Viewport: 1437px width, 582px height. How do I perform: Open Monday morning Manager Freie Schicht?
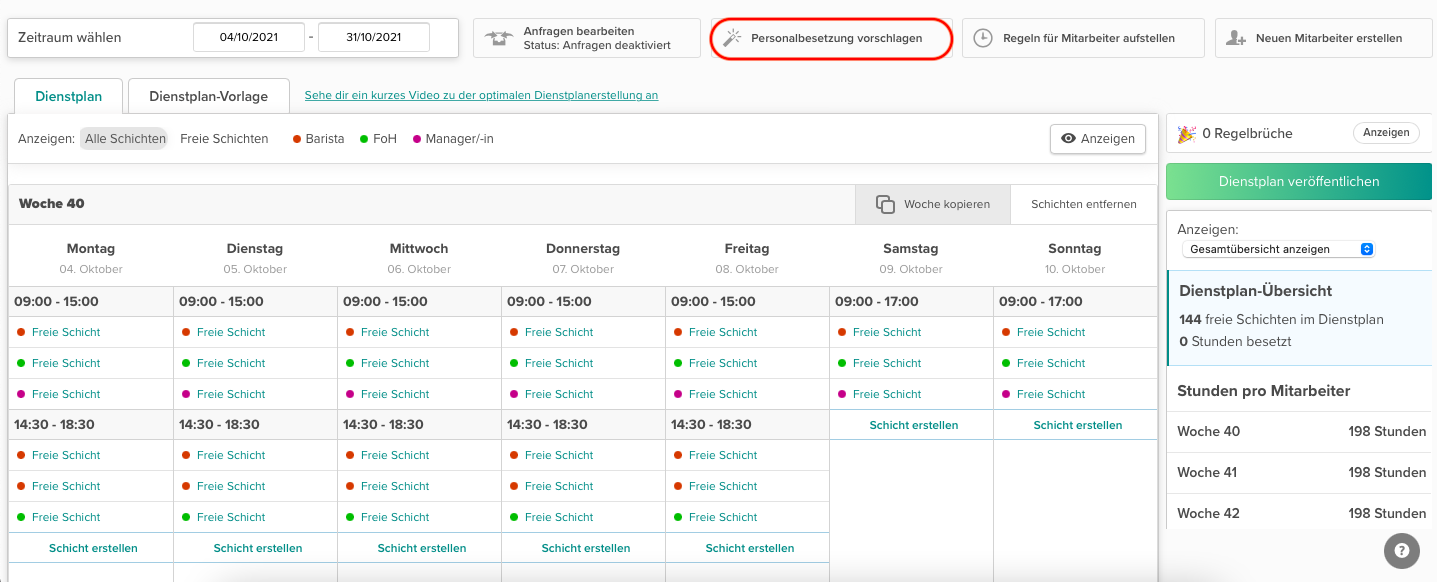(66, 394)
